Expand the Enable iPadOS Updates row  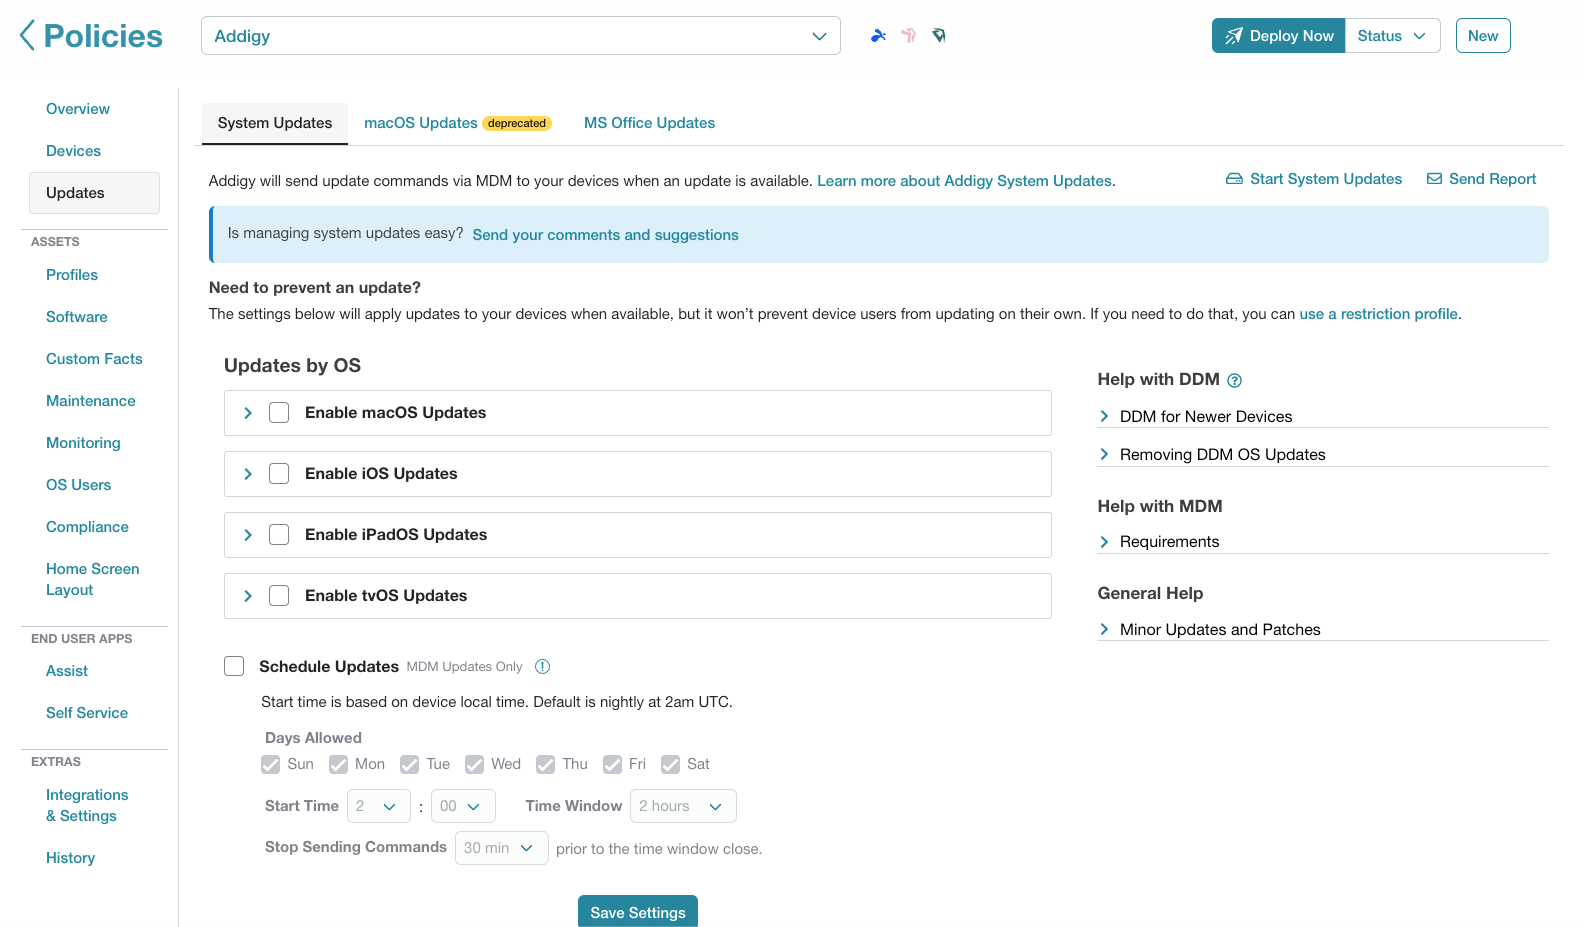[248, 535]
